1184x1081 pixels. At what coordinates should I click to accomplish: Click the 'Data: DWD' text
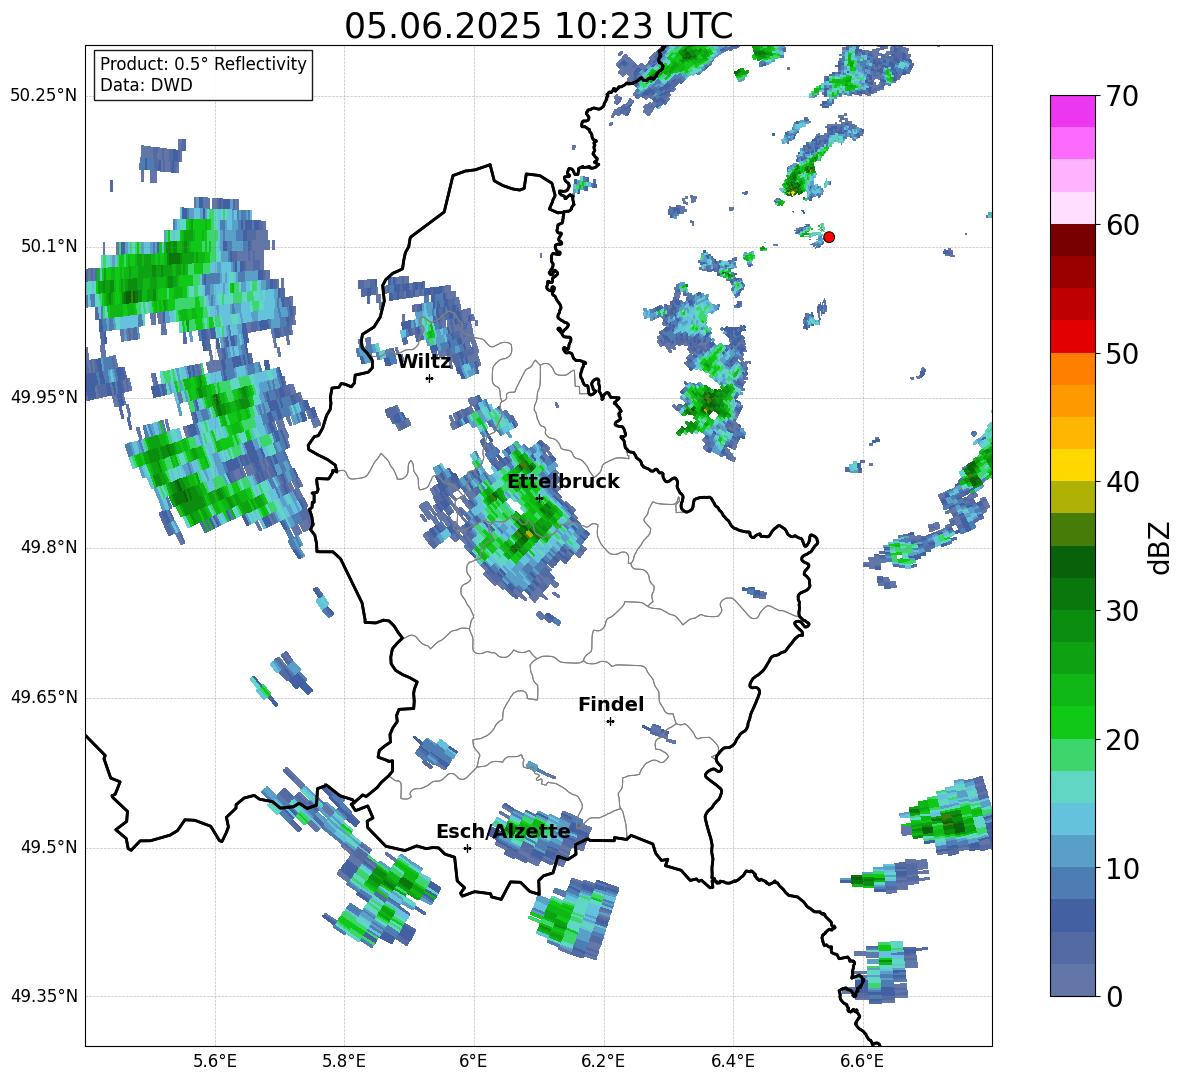tap(146, 85)
